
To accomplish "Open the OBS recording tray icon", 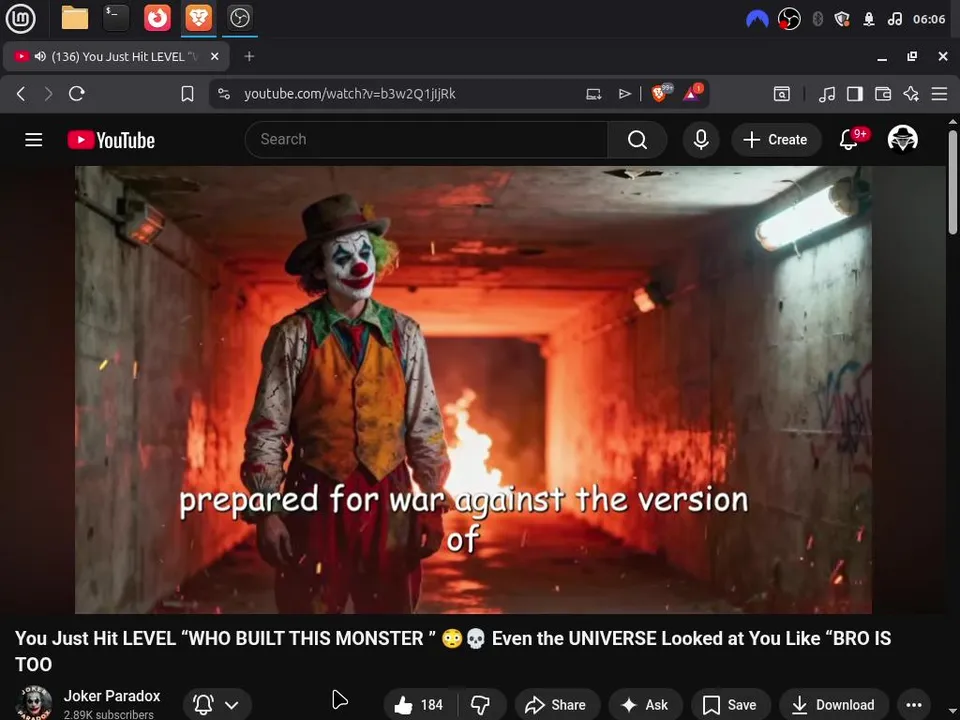I will click(789, 20).
